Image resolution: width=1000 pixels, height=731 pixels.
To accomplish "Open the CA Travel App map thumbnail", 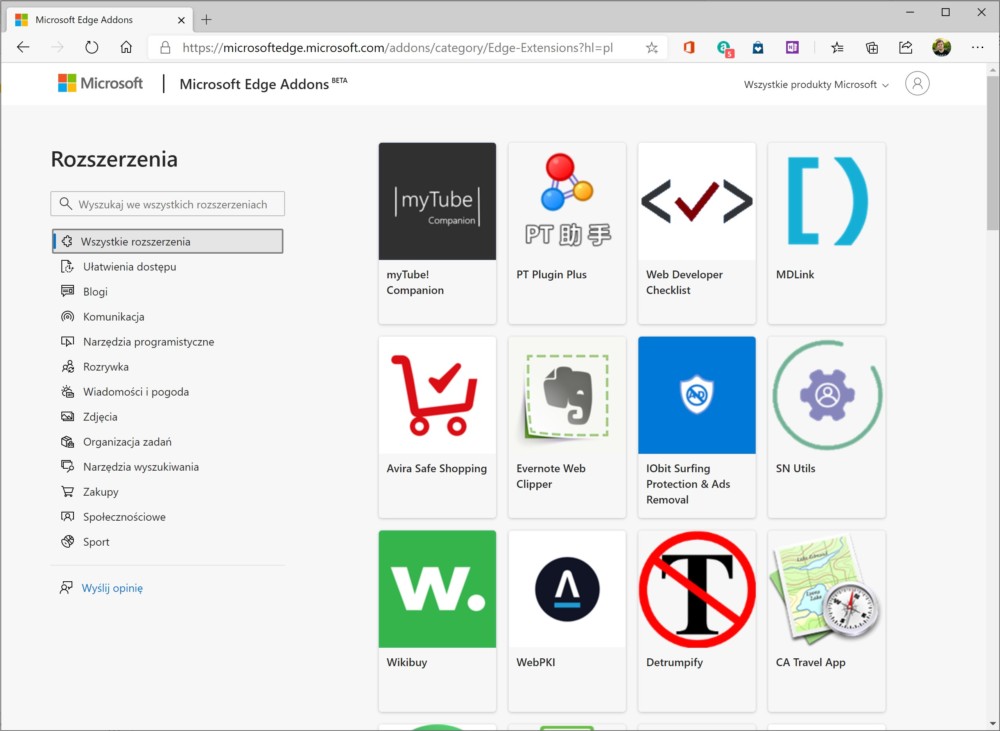I will tap(827, 589).
